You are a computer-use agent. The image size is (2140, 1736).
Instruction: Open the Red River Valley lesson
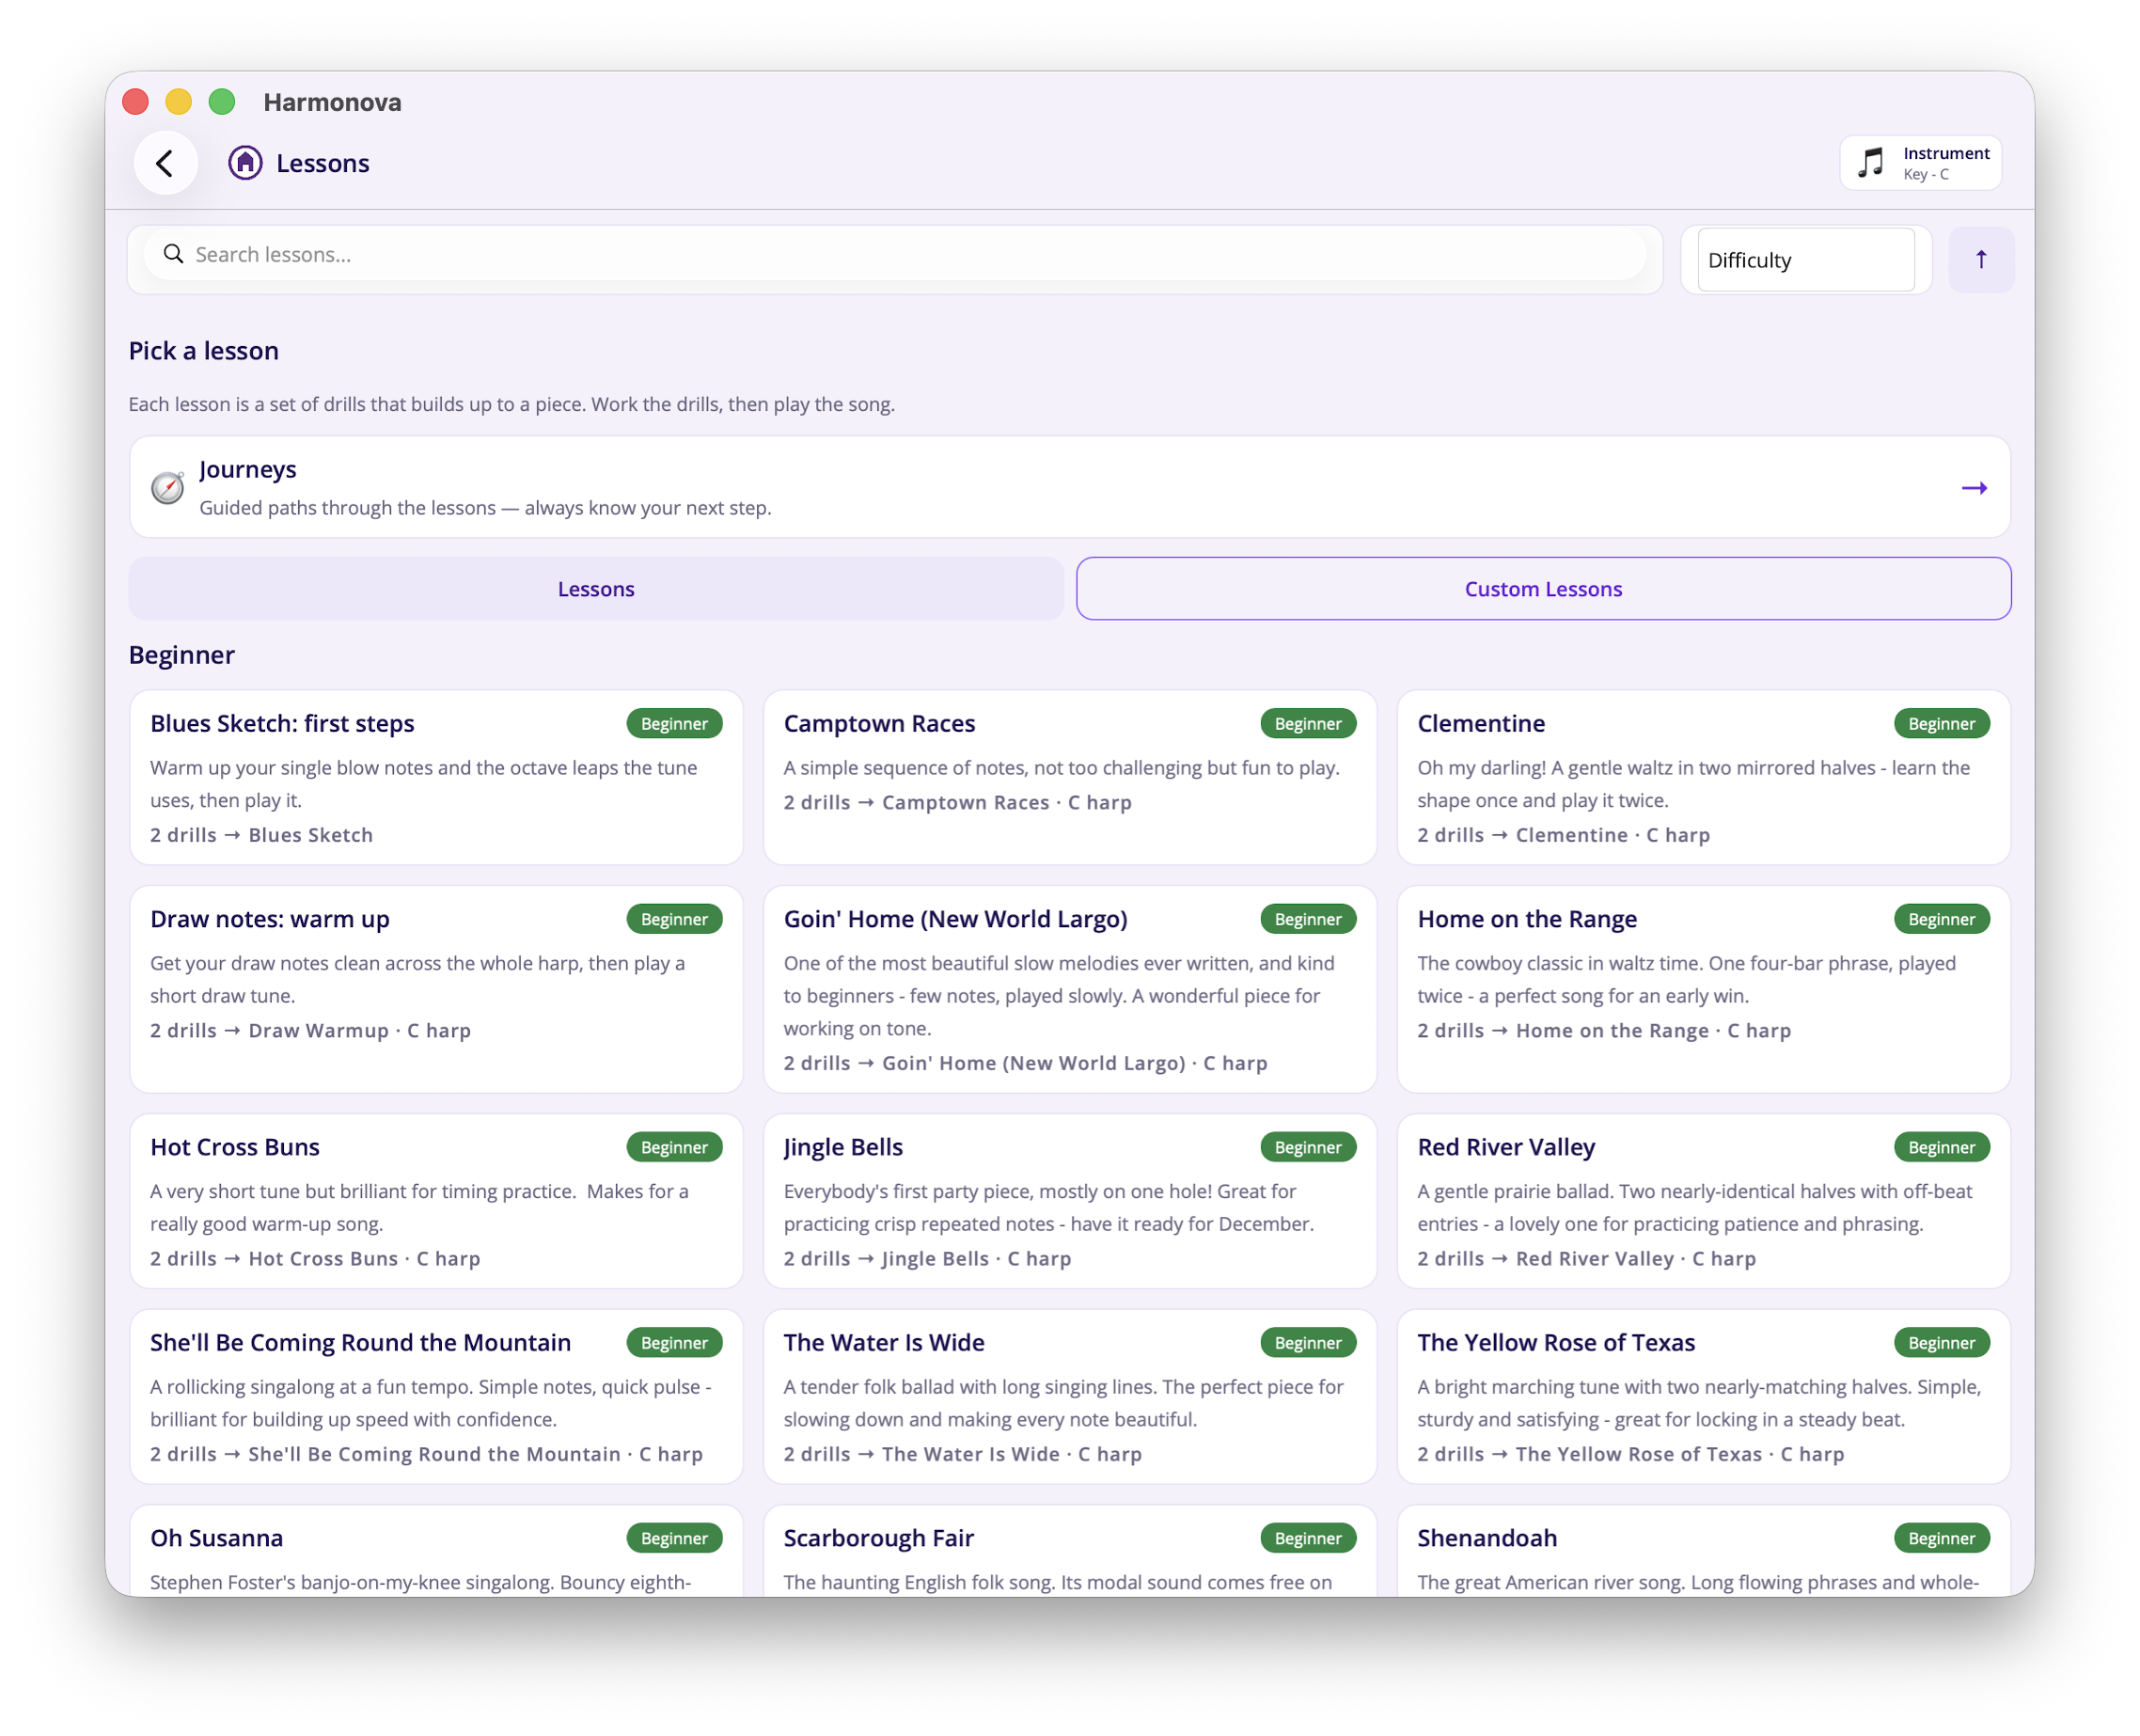tap(1703, 1201)
